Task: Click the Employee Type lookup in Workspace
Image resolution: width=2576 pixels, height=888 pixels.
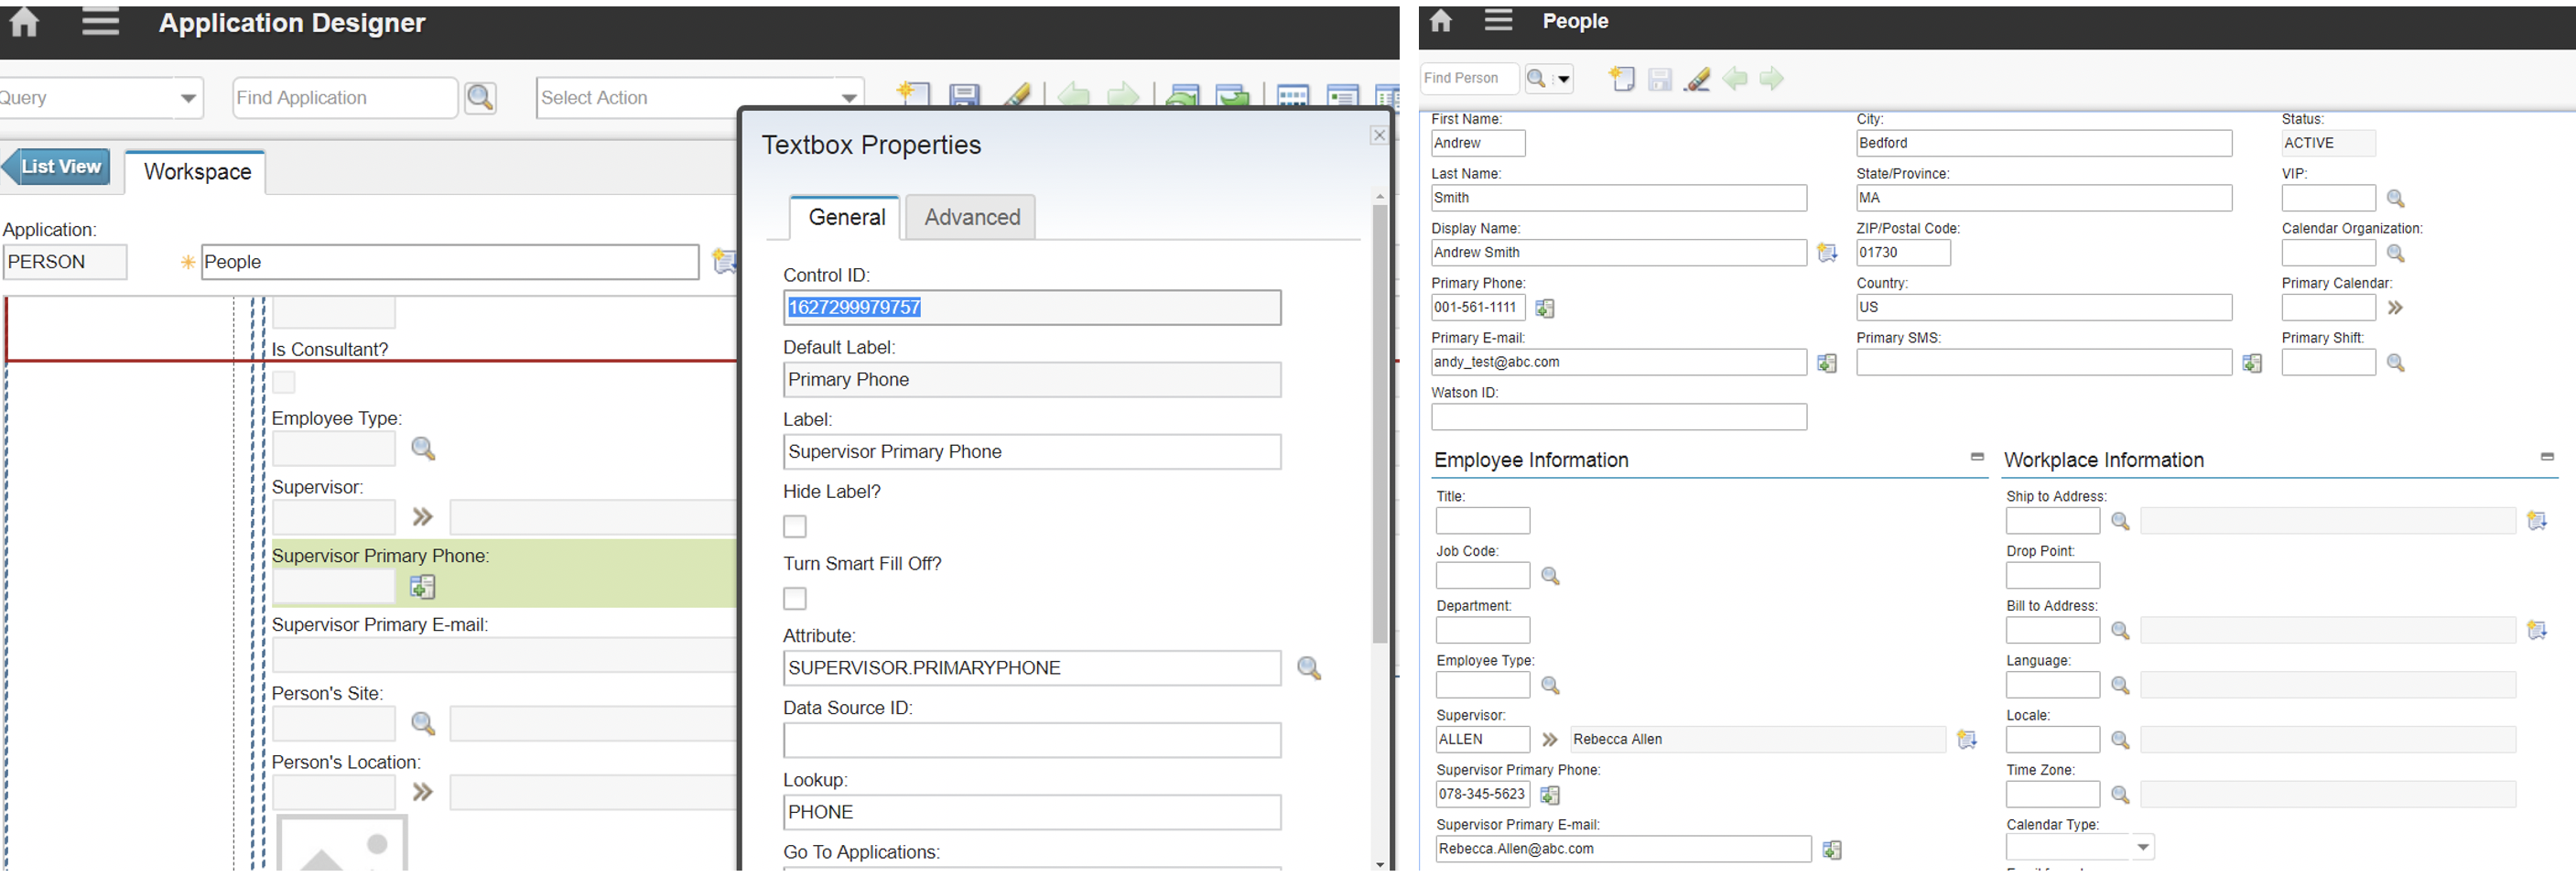Action: [x=423, y=449]
